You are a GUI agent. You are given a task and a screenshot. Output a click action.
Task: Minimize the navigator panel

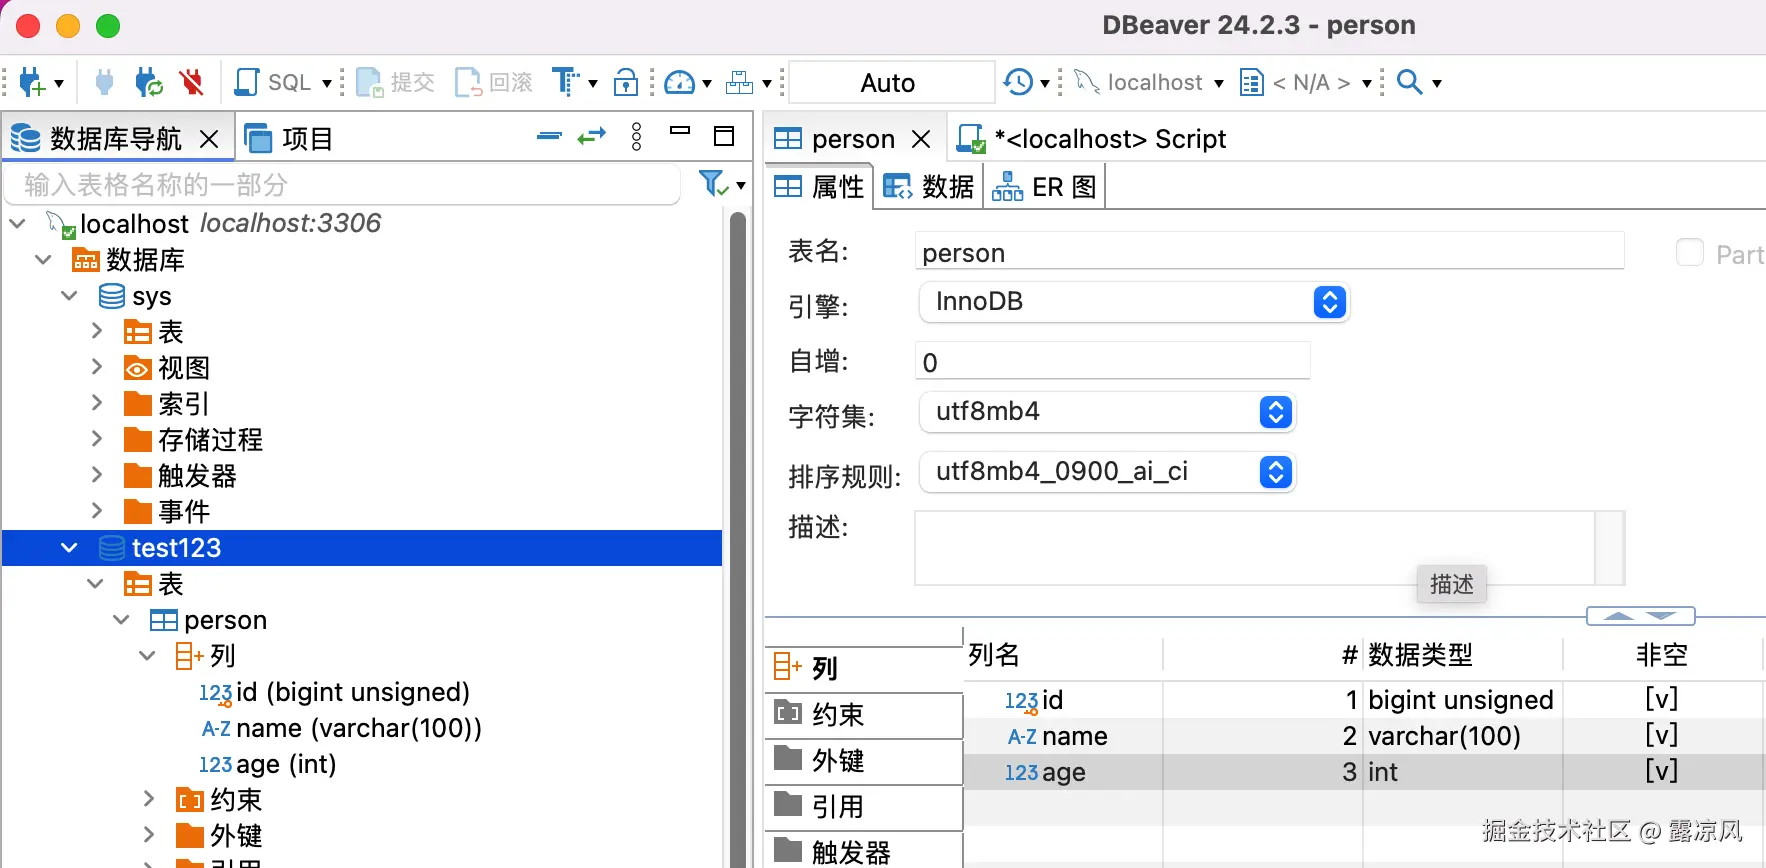[680, 130]
